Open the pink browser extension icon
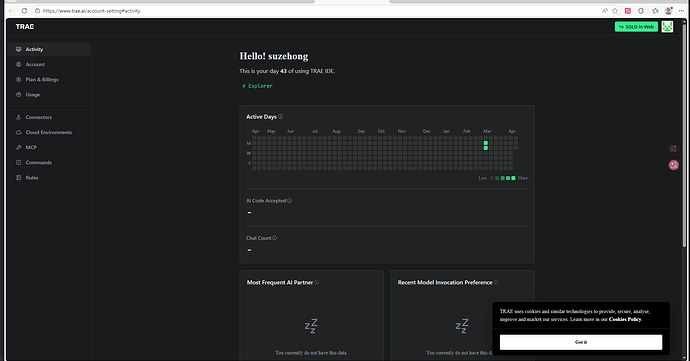 tap(628, 11)
